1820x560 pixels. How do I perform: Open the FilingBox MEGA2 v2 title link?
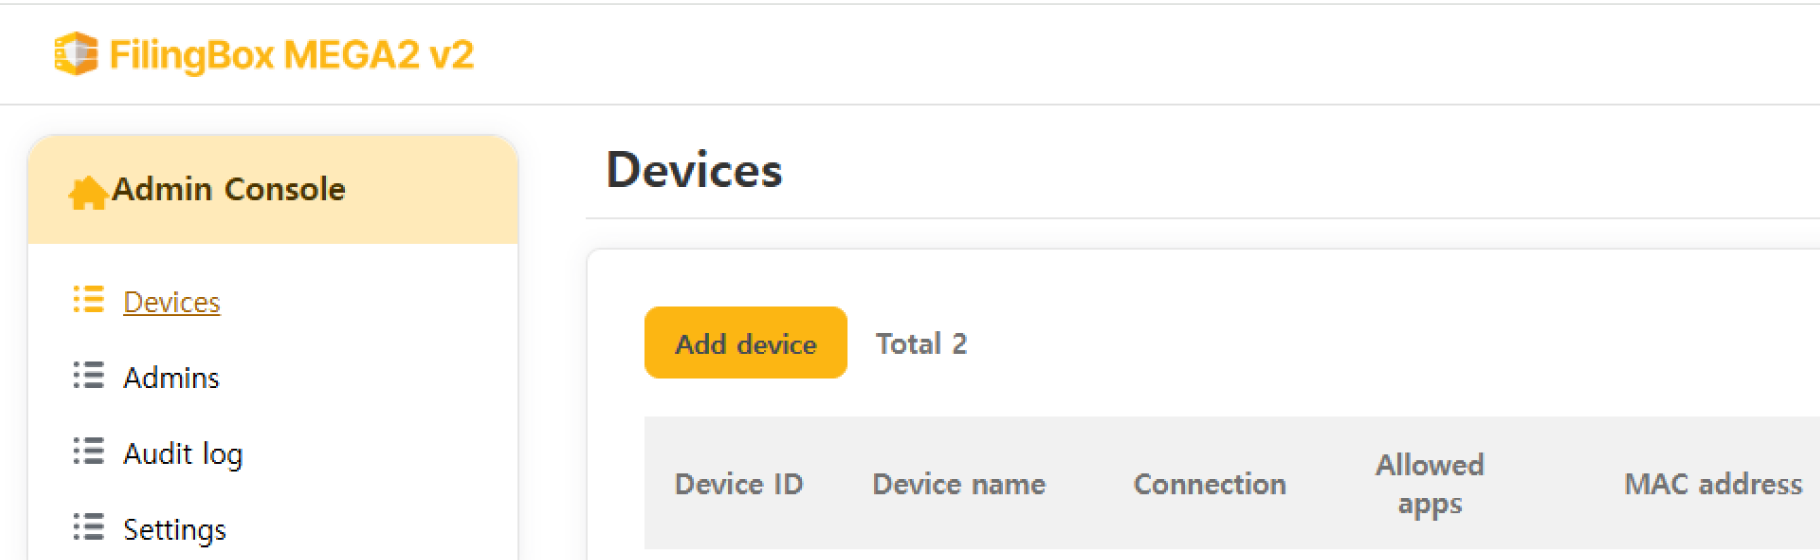click(291, 55)
